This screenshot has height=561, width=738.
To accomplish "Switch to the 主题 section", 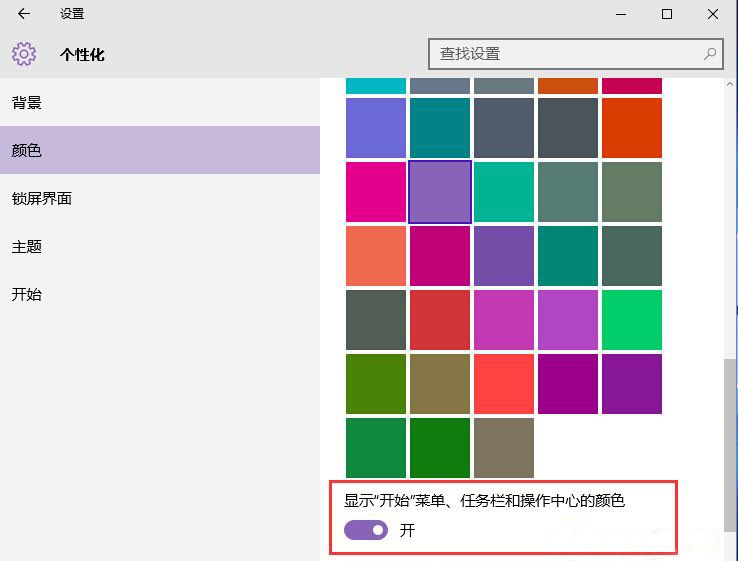I will (27, 247).
